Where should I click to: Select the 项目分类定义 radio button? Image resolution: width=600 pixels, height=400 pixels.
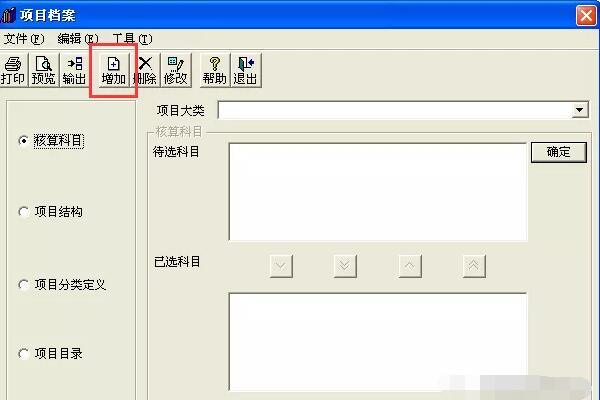24,284
